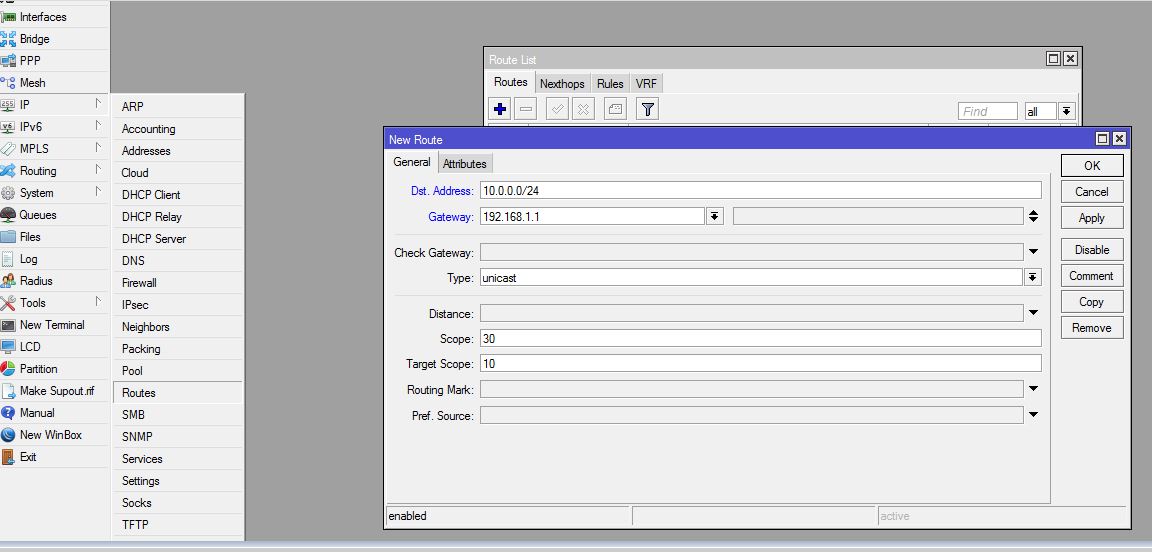The image size is (1152, 552).
Task: Select the Routes tab in Route List
Action: click(511, 82)
